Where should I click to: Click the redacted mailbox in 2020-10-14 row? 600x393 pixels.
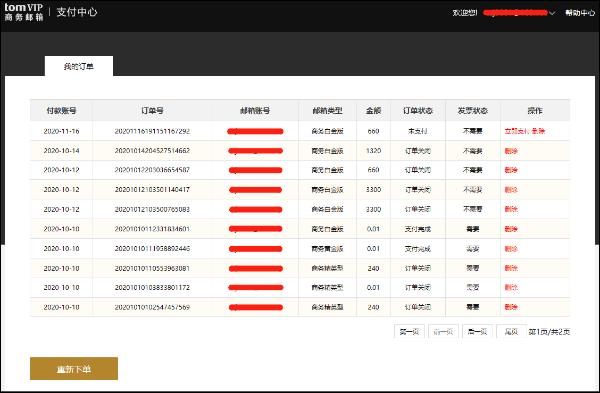click(x=255, y=151)
